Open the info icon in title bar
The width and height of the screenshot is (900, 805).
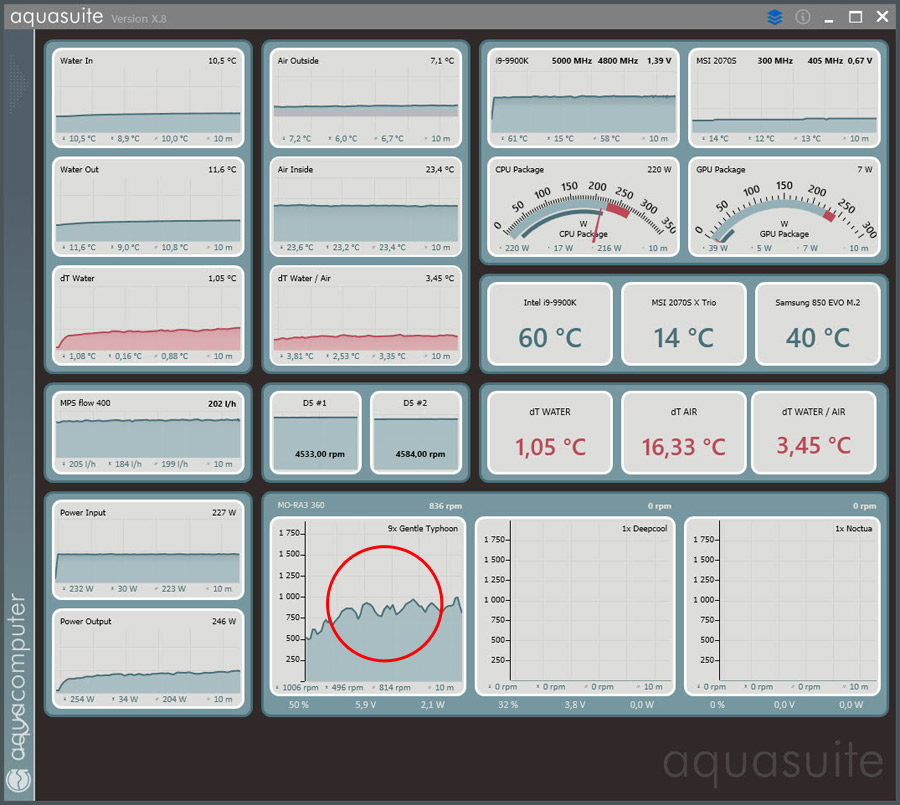[x=802, y=17]
